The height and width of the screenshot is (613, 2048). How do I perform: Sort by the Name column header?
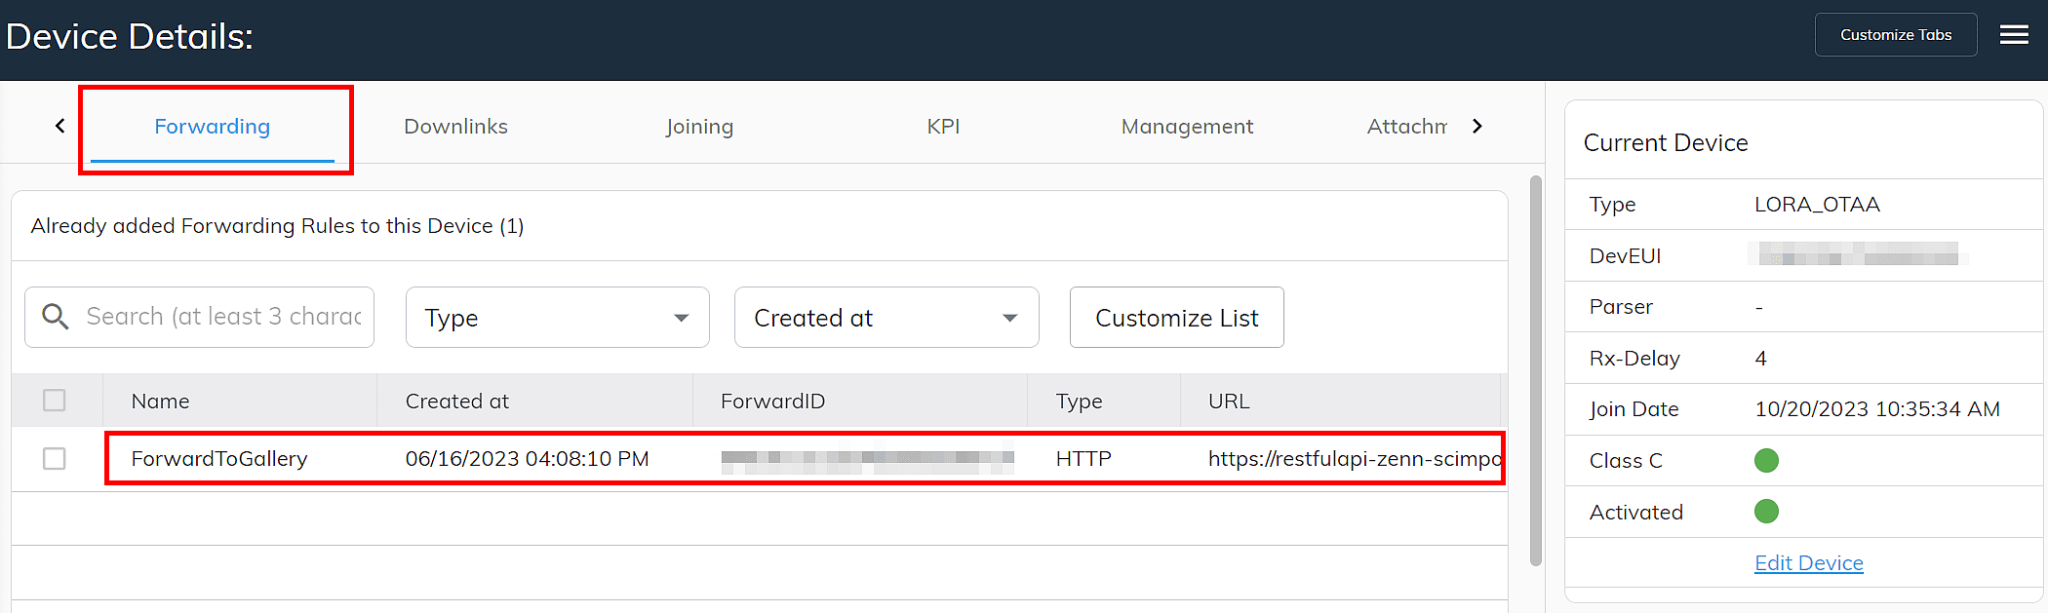[160, 401]
